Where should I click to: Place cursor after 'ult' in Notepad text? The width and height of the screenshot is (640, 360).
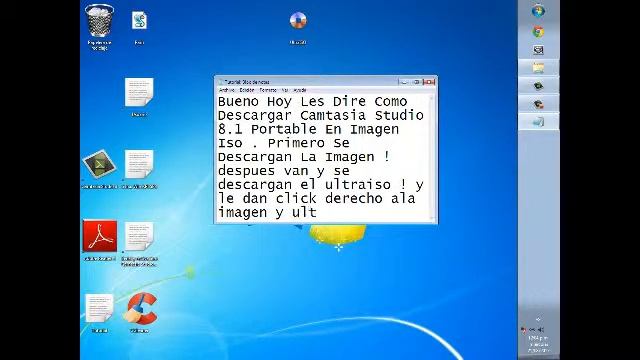(x=317, y=213)
